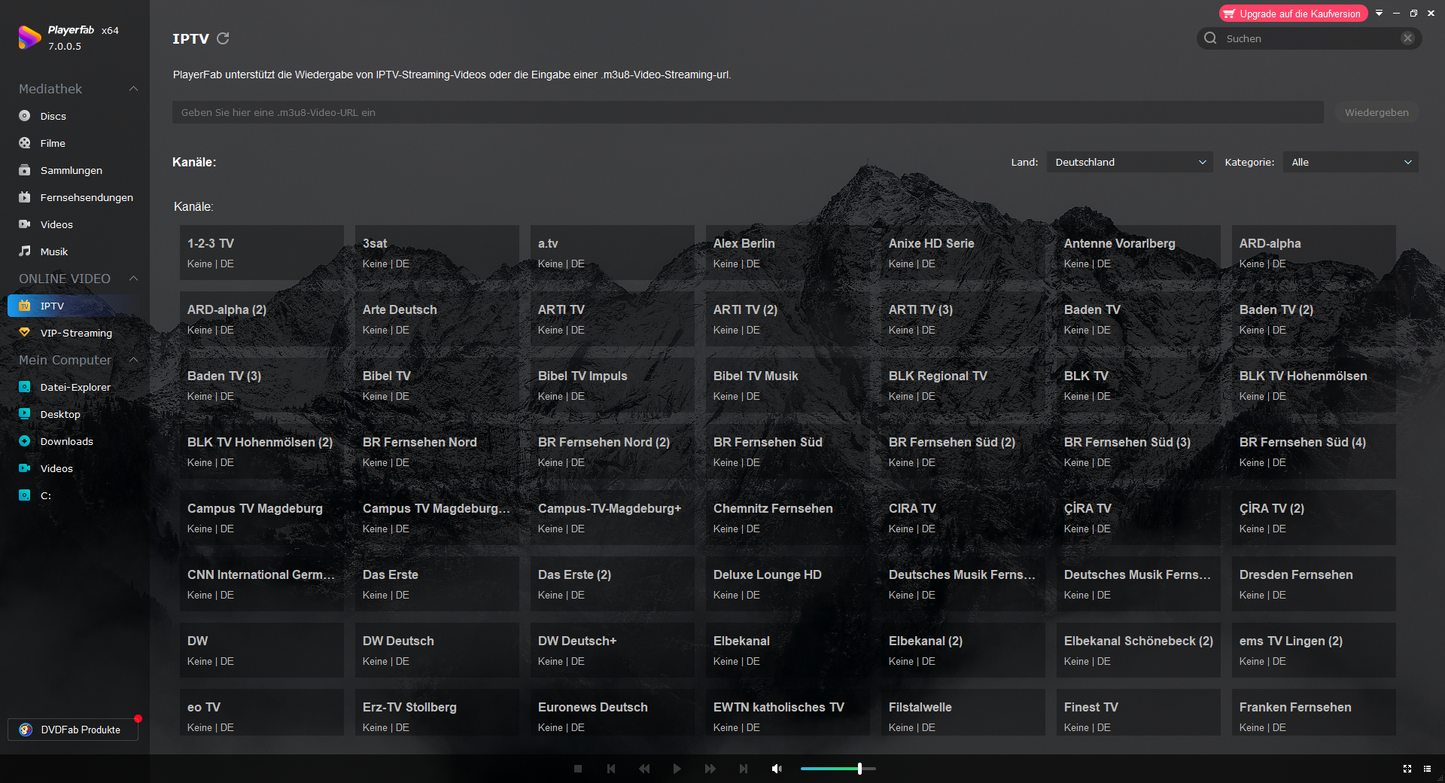
Task: Adjust the volume slider
Action: [859, 768]
